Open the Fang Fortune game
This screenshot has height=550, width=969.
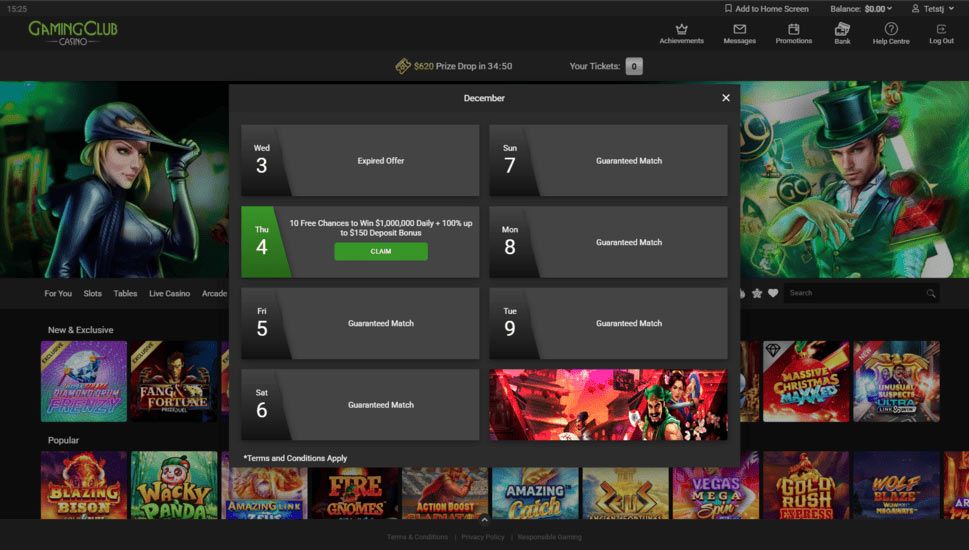click(x=174, y=381)
